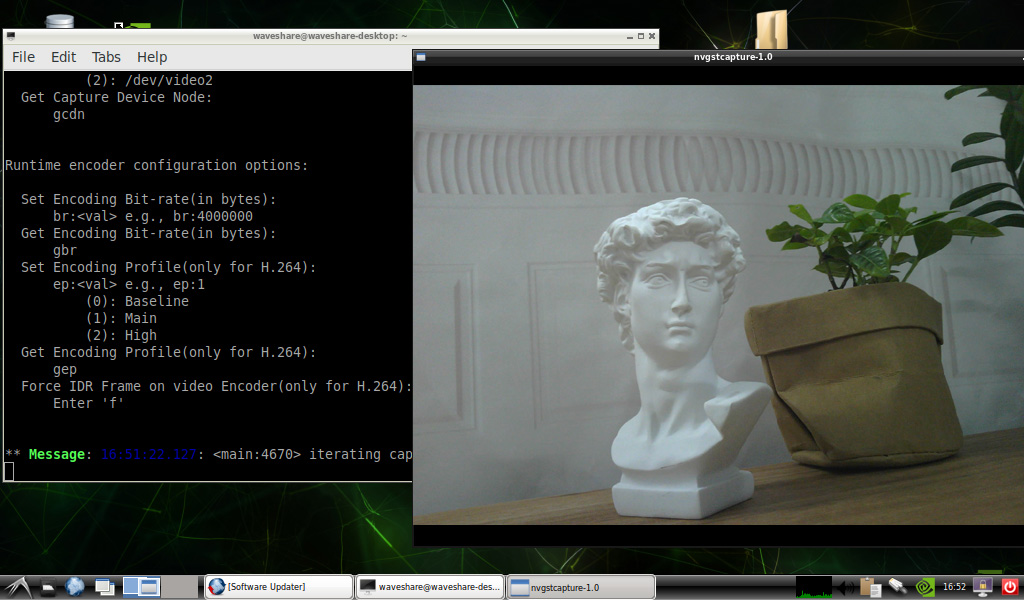Open the web browser launcher icon
Screen dimensions: 1024x600
tap(75, 587)
